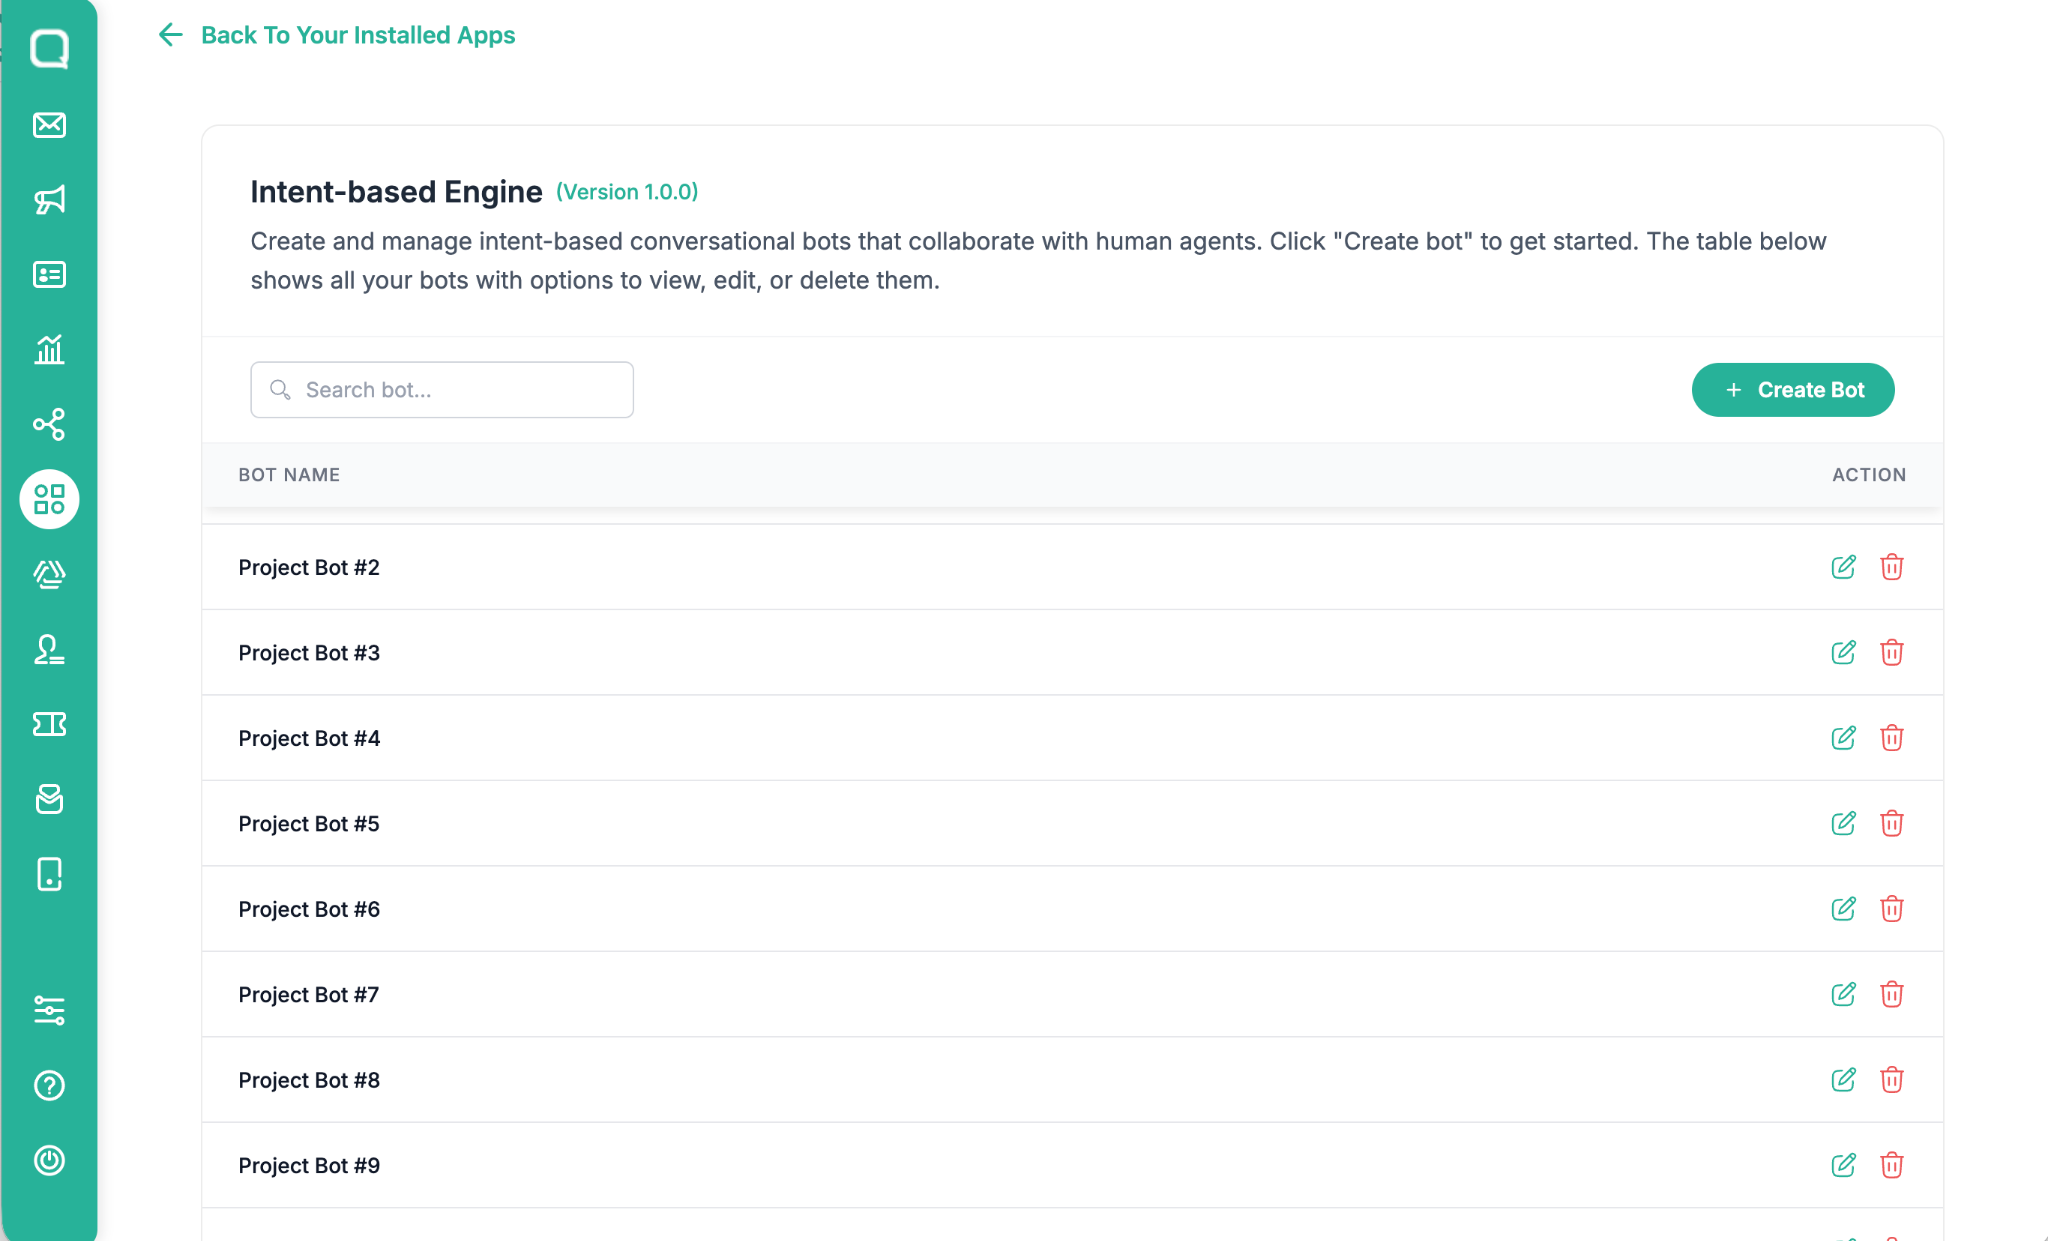Delete Project Bot #3
Viewport: 2048px width, 1241px height.
(x=1891, y=653)
